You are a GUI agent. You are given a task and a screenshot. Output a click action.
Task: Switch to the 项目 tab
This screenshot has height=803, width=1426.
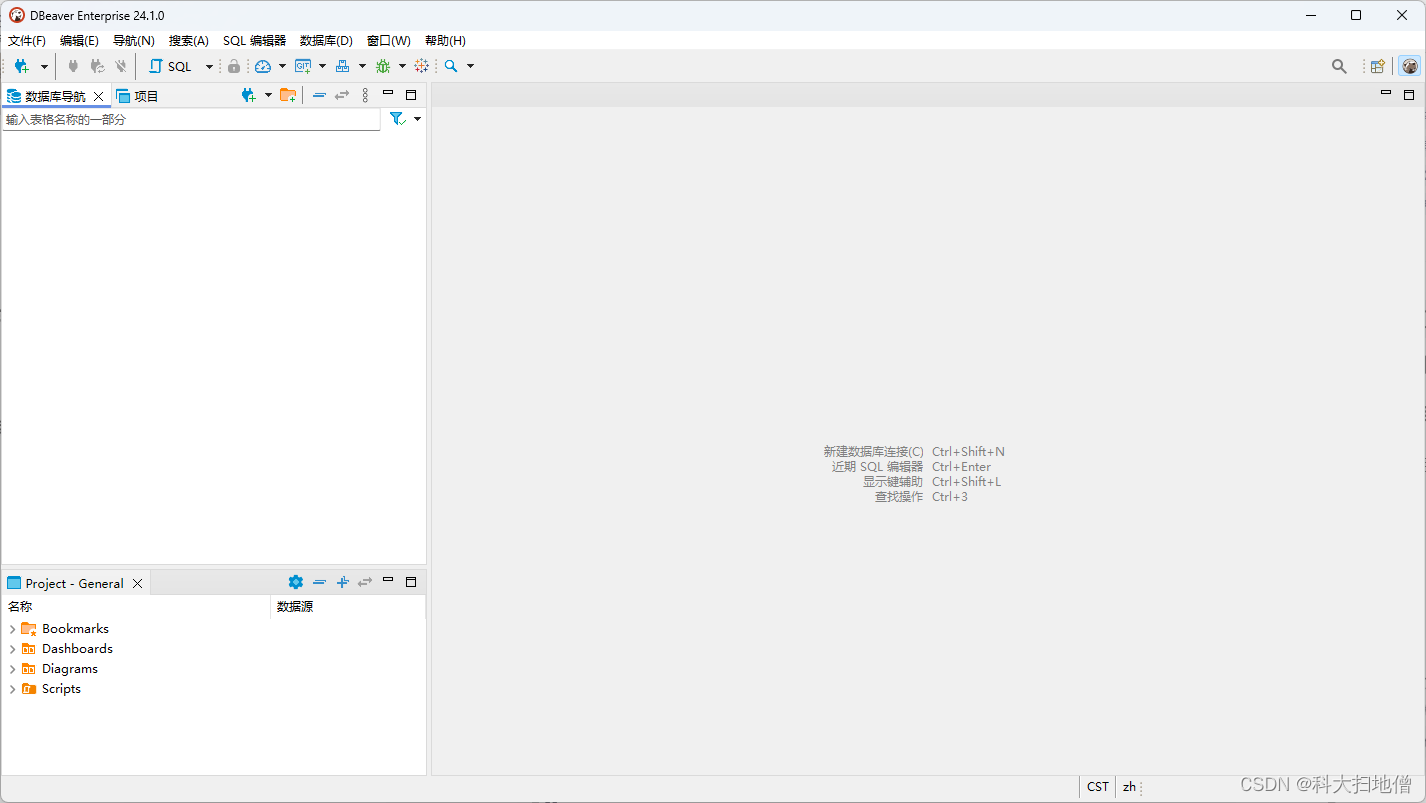click(138, 96)
